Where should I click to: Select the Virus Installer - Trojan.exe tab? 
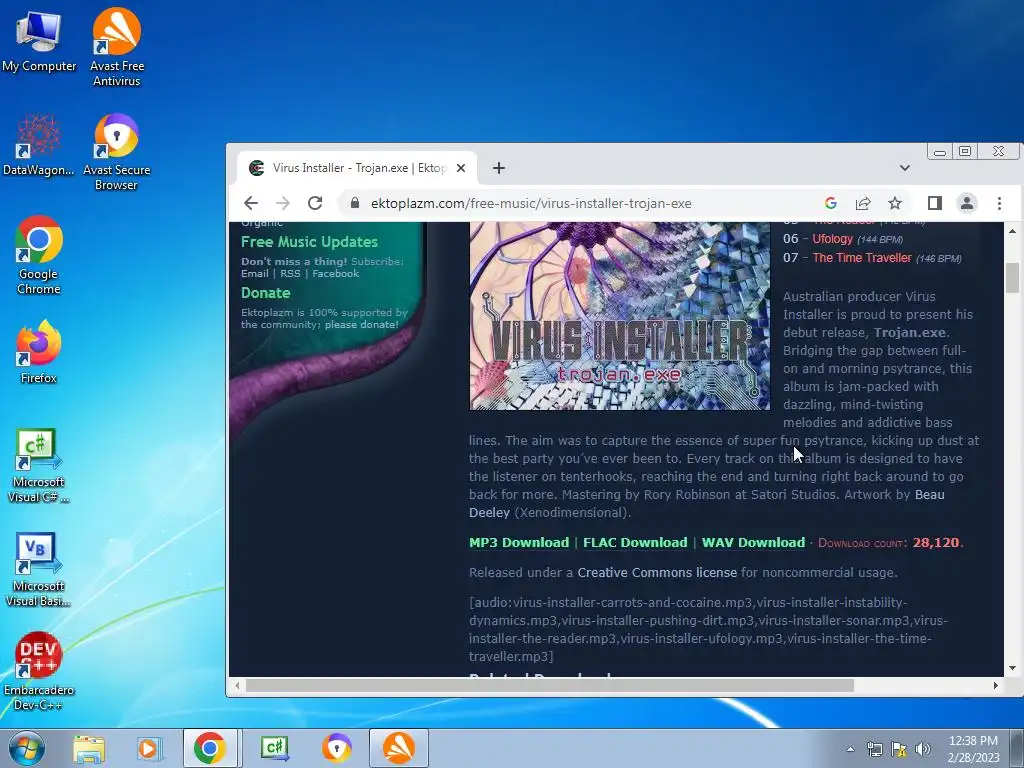point(356,168)
